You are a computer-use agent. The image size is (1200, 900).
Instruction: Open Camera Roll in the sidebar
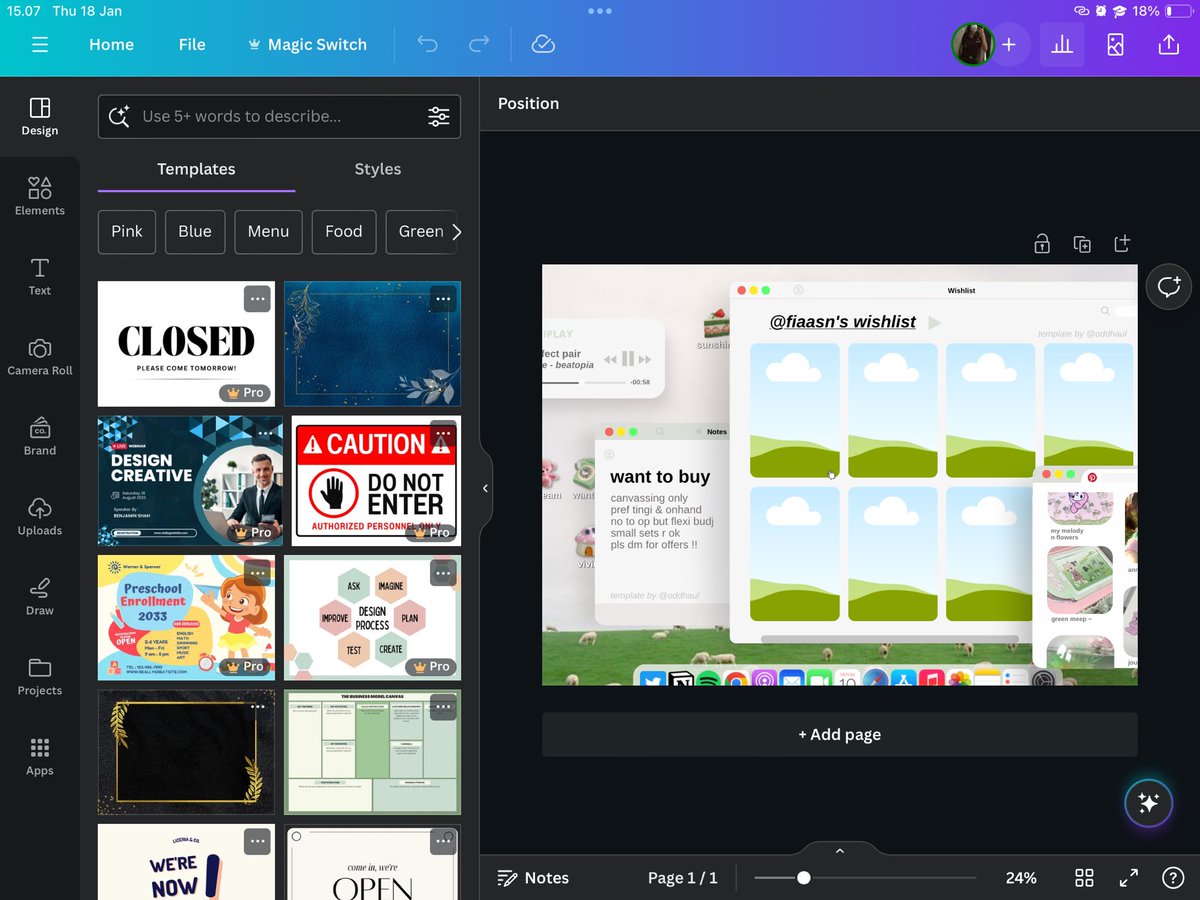point(40,357)
